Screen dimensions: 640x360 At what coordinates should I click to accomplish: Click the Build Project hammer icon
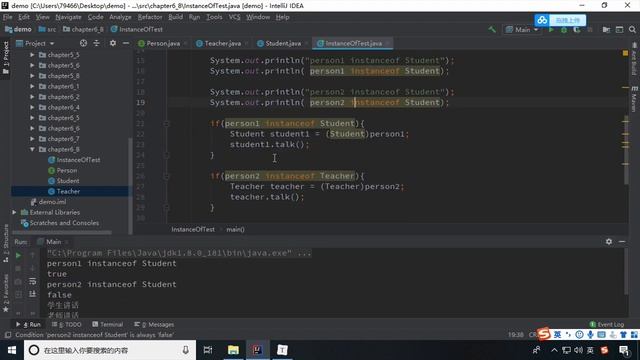point(492,29)
